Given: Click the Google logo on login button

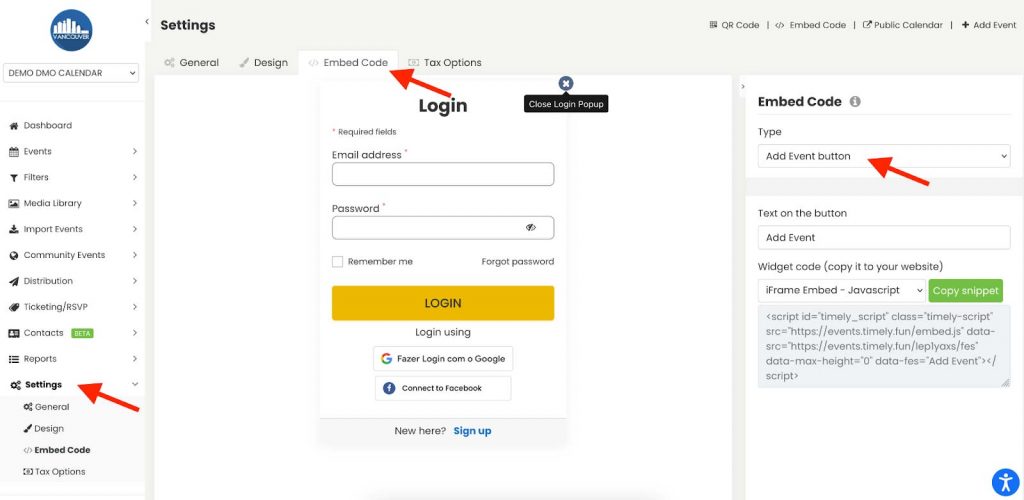Looking at the screenshot, I should [387, 359].
